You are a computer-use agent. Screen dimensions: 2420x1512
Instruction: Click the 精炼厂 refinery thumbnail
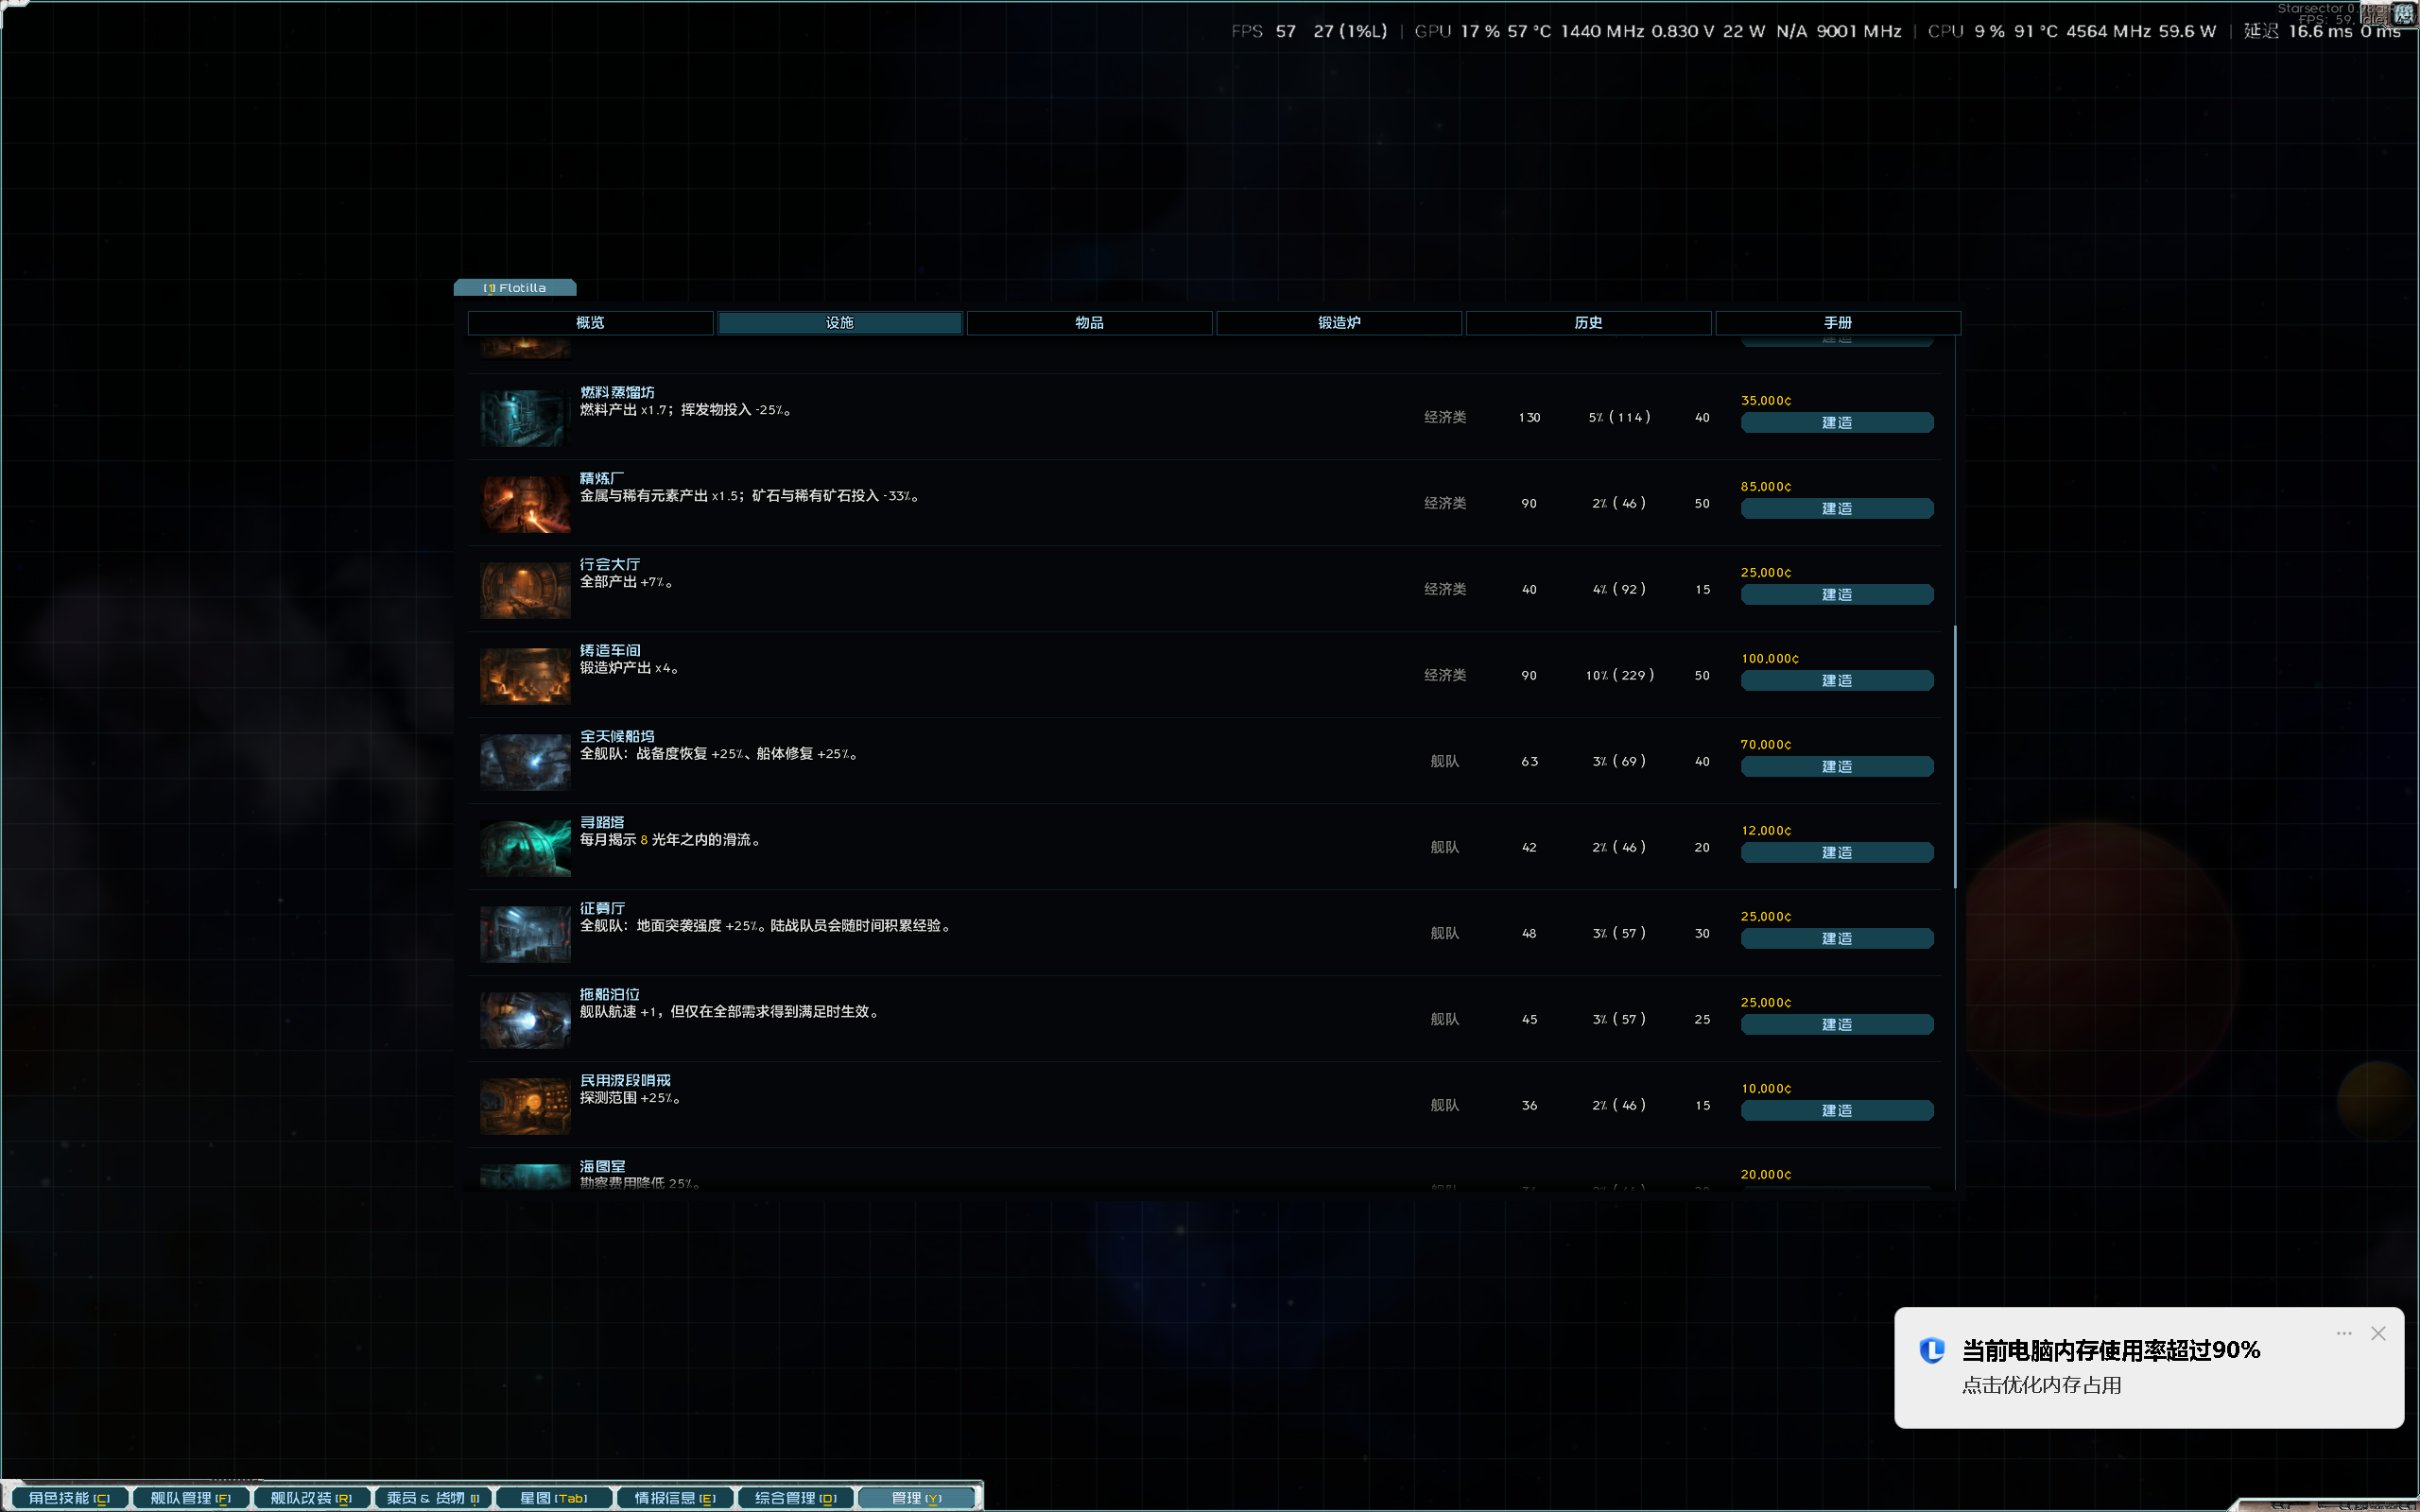point(525,504)
